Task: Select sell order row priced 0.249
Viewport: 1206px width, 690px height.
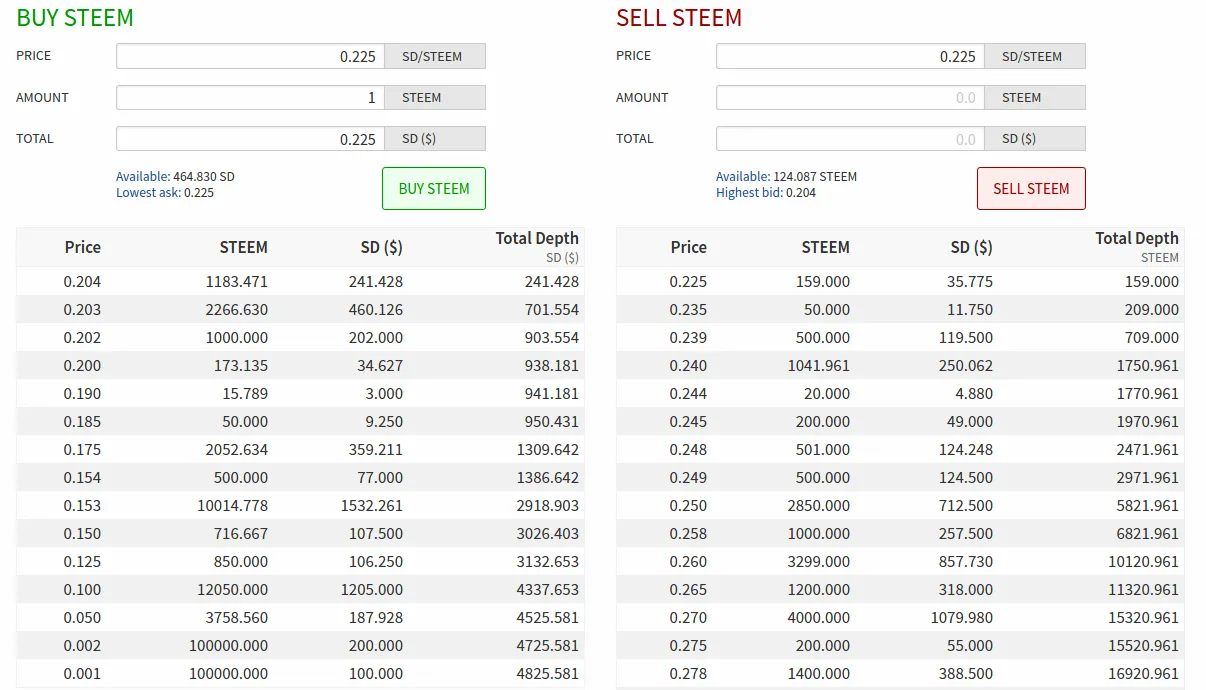Action: click(901, 478)
